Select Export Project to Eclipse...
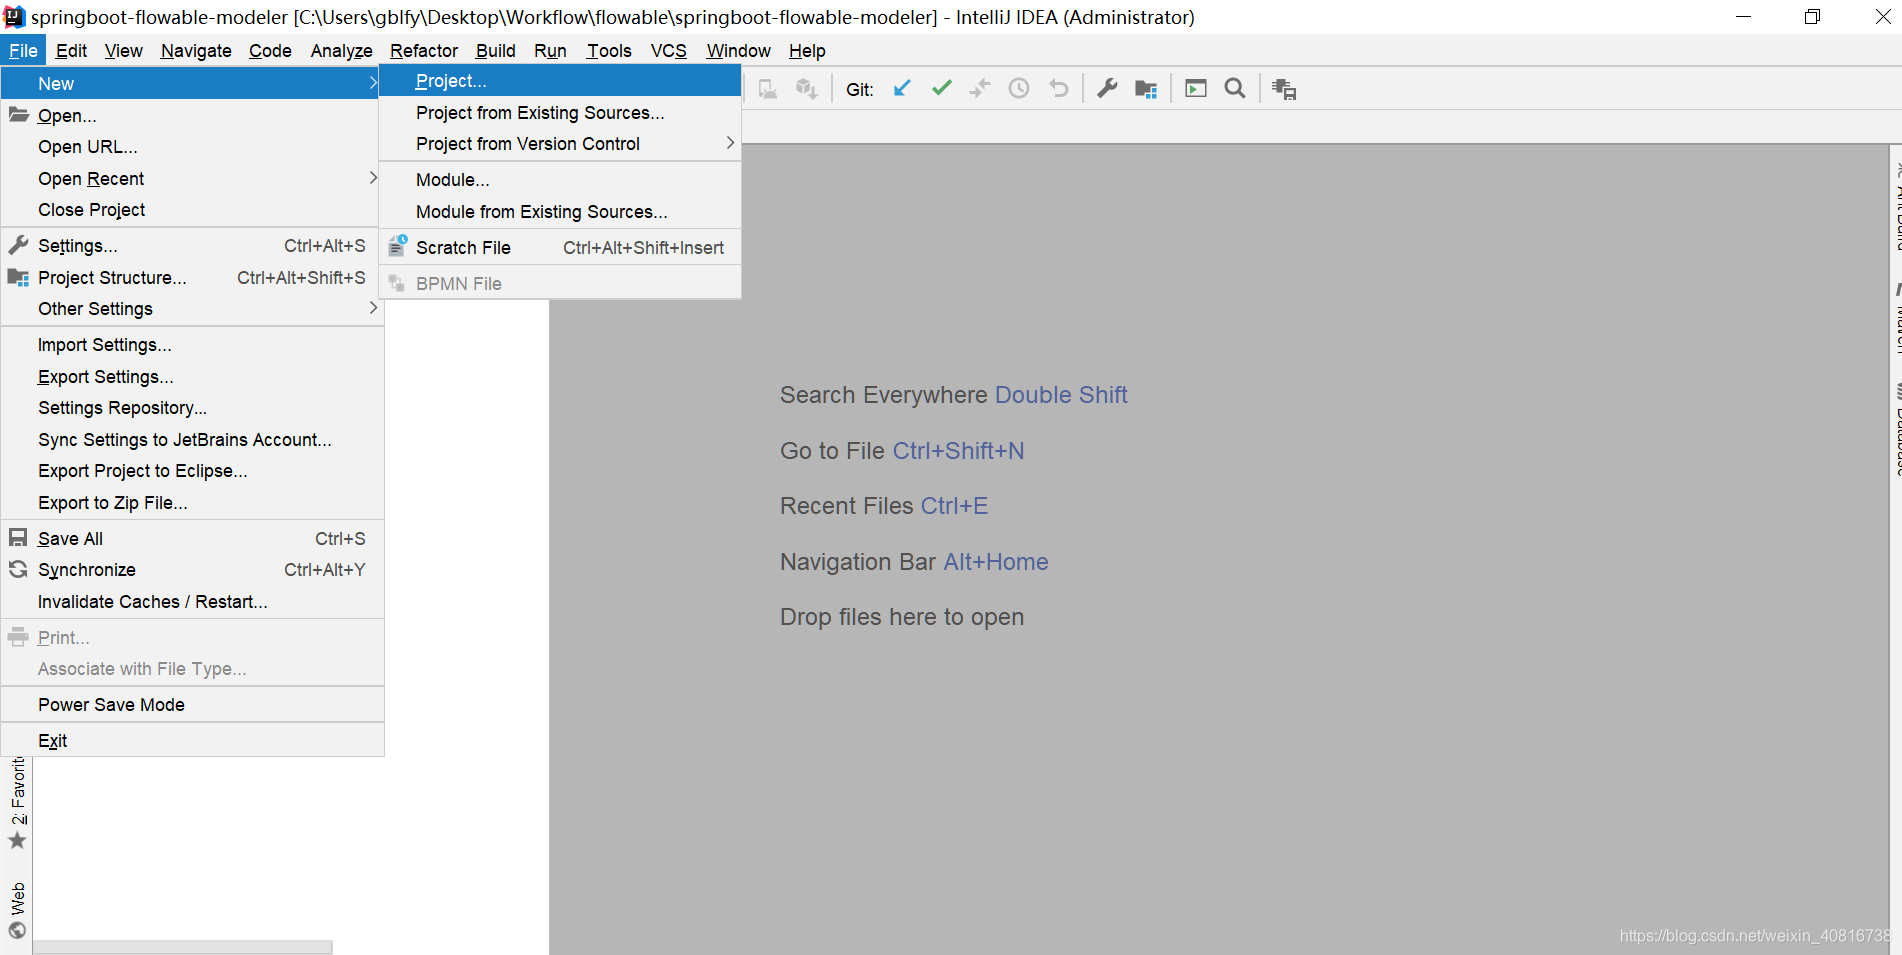1902x955 pixels. tap(192, 471)
